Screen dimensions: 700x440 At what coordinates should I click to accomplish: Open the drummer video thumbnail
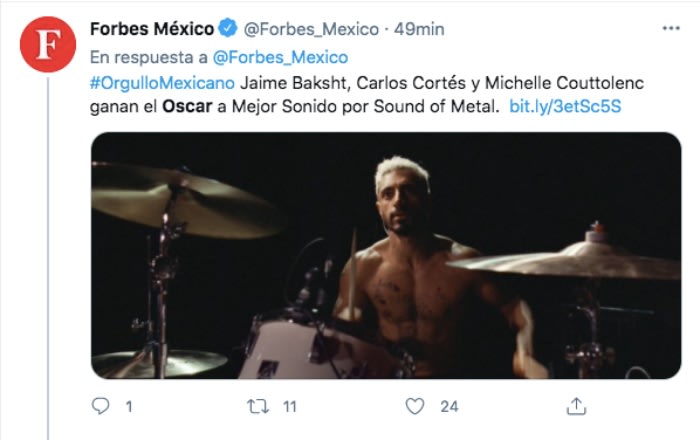pos(386,255)
